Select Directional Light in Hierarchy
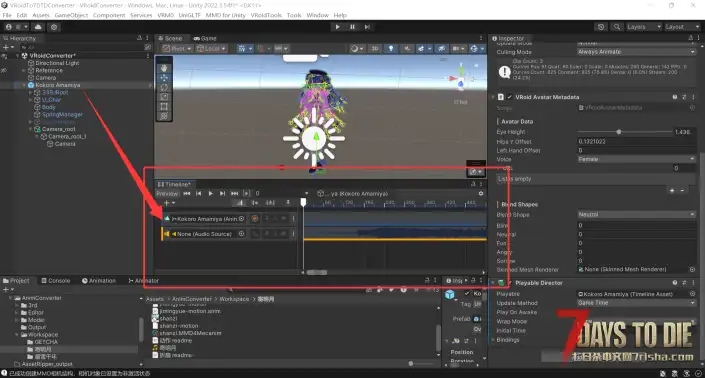Screen dimensions: 705x378 point(57,63)
